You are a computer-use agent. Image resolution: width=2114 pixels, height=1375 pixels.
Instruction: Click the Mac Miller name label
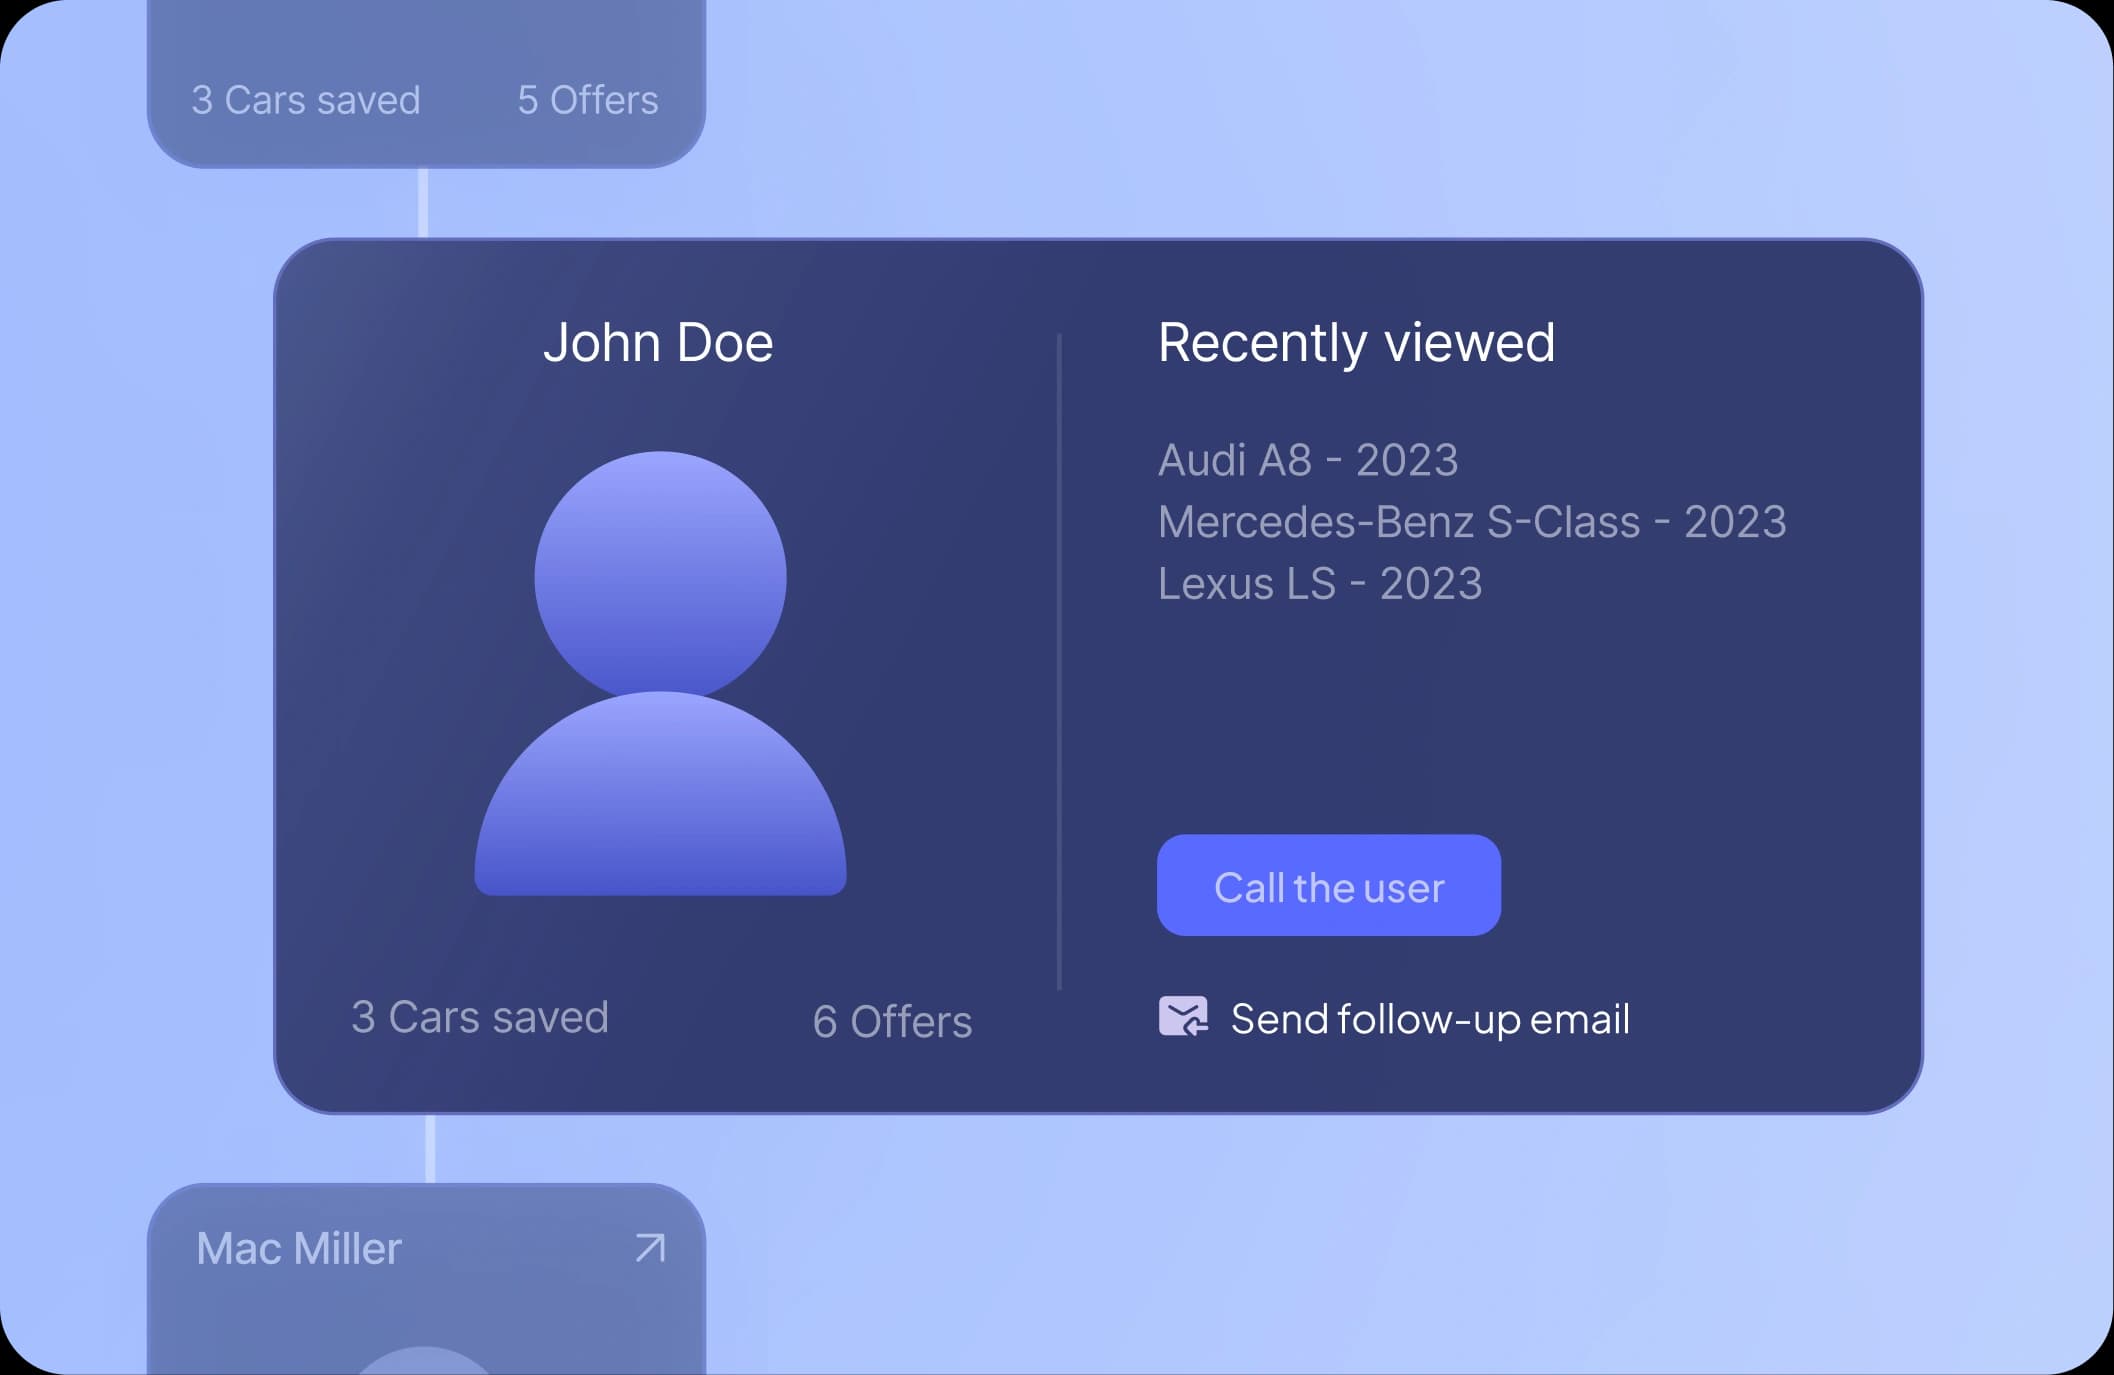click(x=298, y=1248)
